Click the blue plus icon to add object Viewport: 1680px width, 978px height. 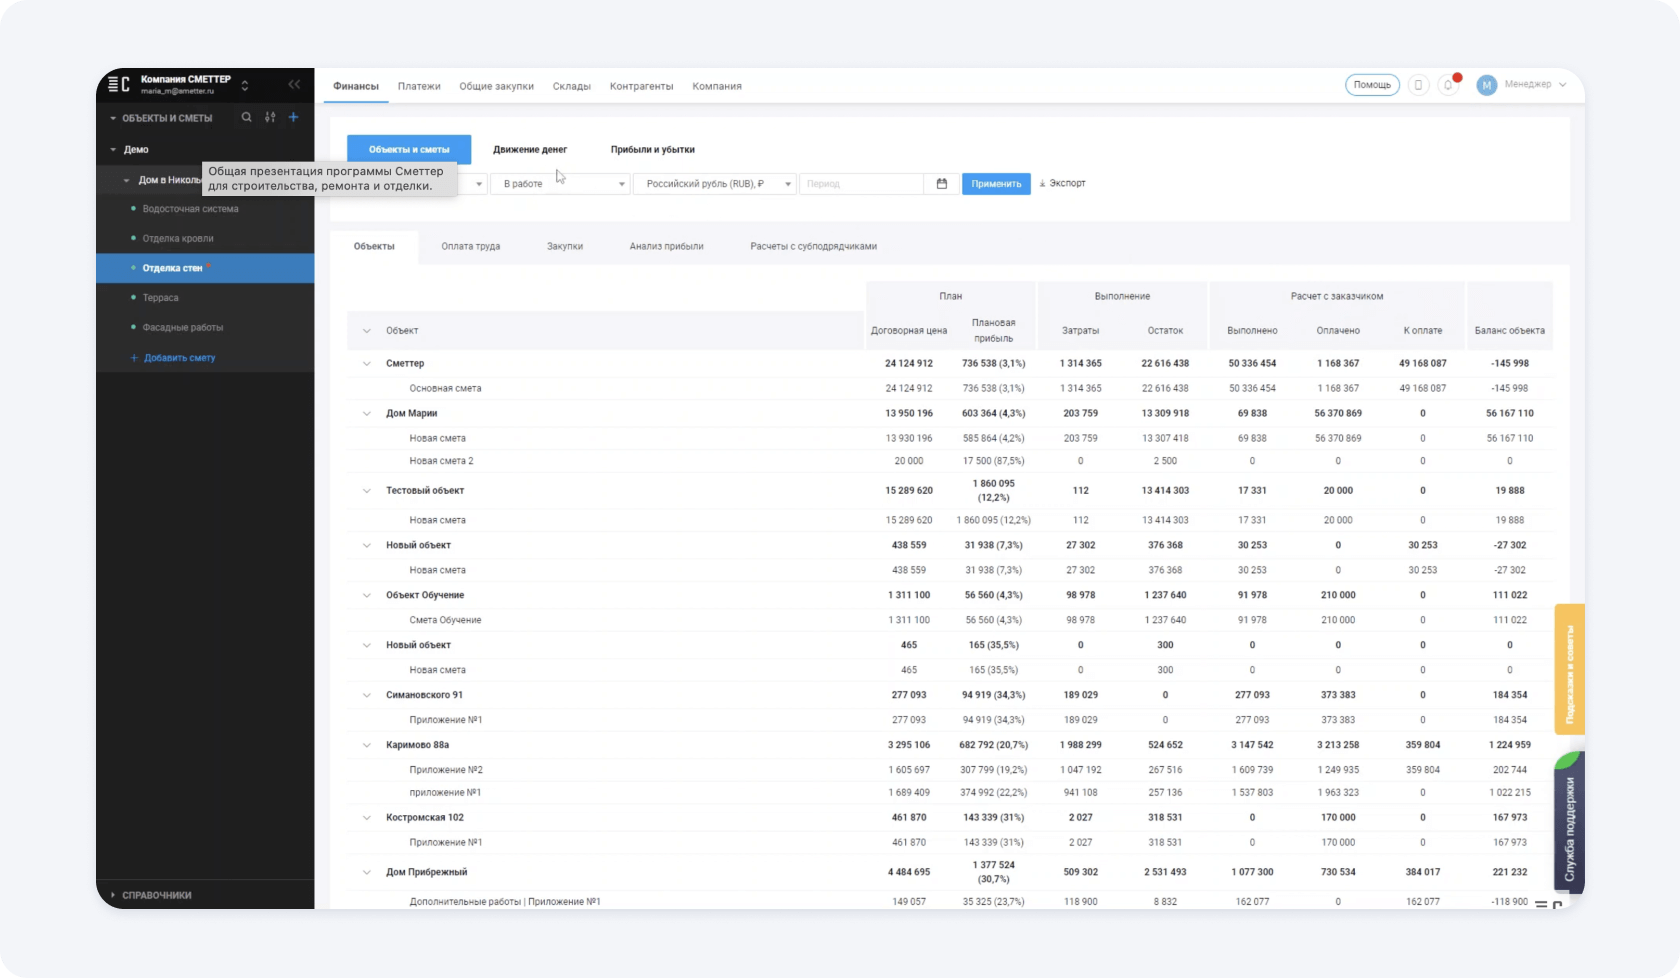(x=293, y=118)
